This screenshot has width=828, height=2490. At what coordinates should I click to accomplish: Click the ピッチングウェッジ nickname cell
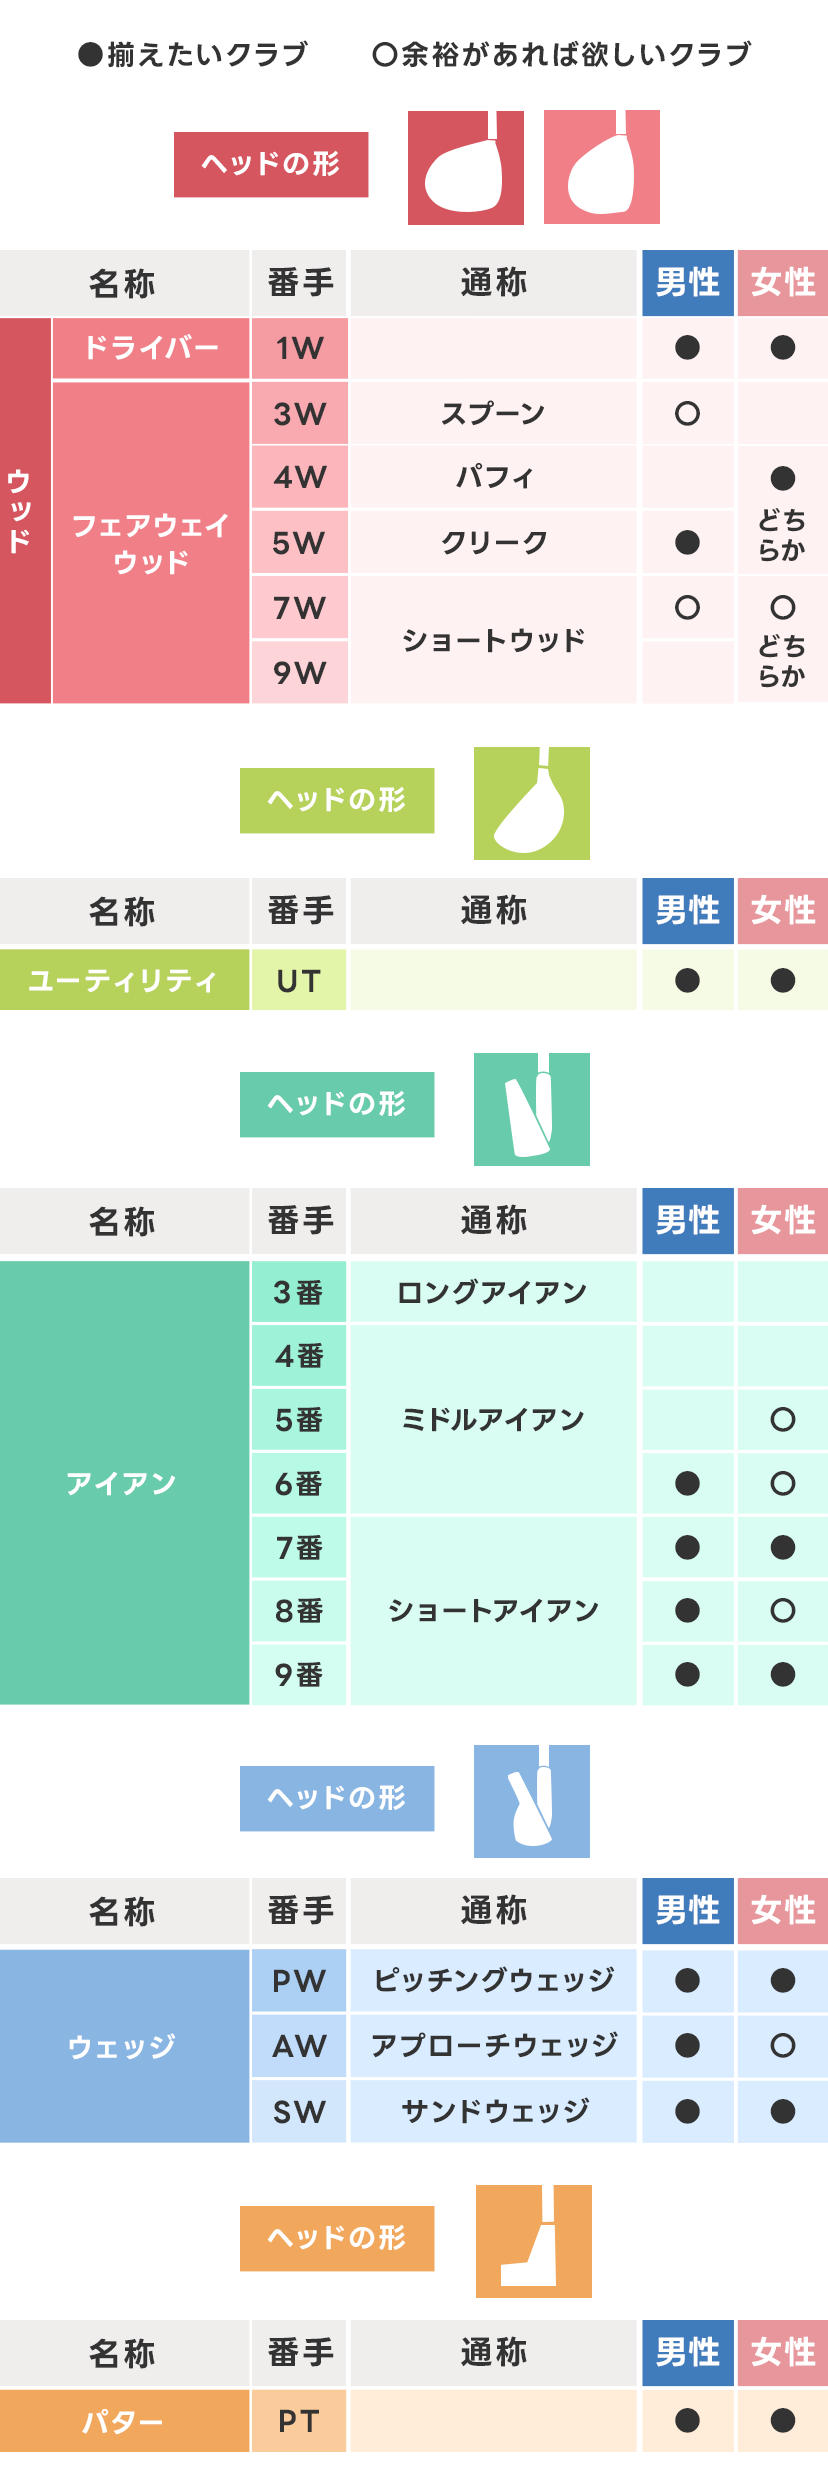click(493, 1980)
